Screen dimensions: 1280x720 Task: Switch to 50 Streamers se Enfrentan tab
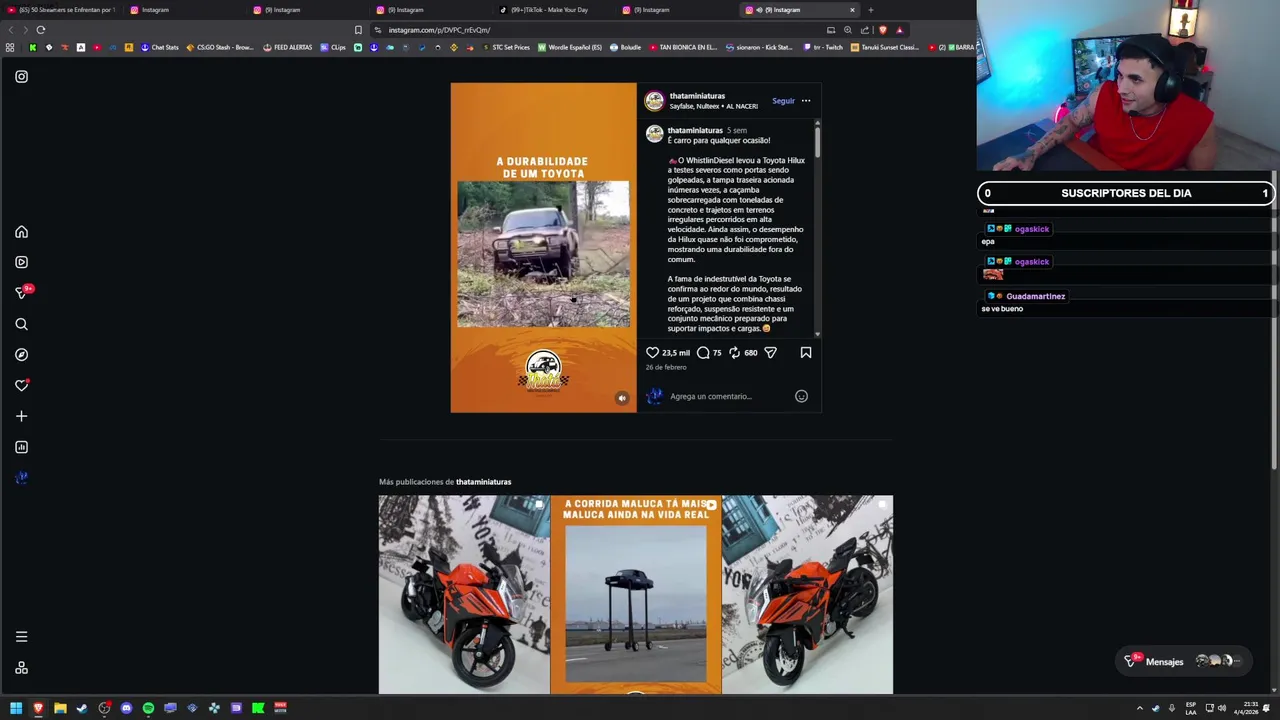[61, 10]
